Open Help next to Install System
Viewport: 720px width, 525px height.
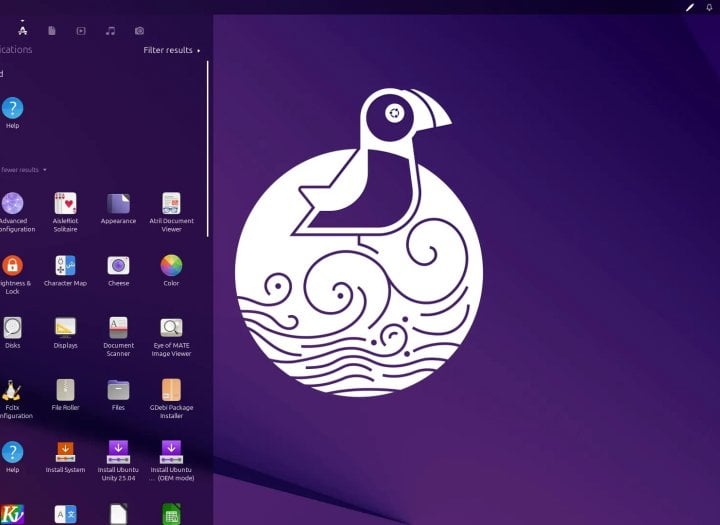(x=12, y=457)
